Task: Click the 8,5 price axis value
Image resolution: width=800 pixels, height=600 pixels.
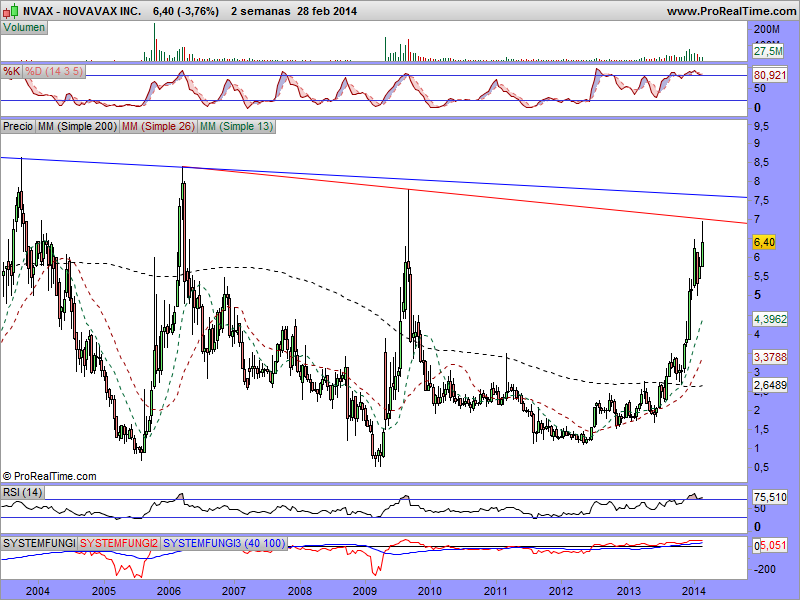Action: pos(761,163)
